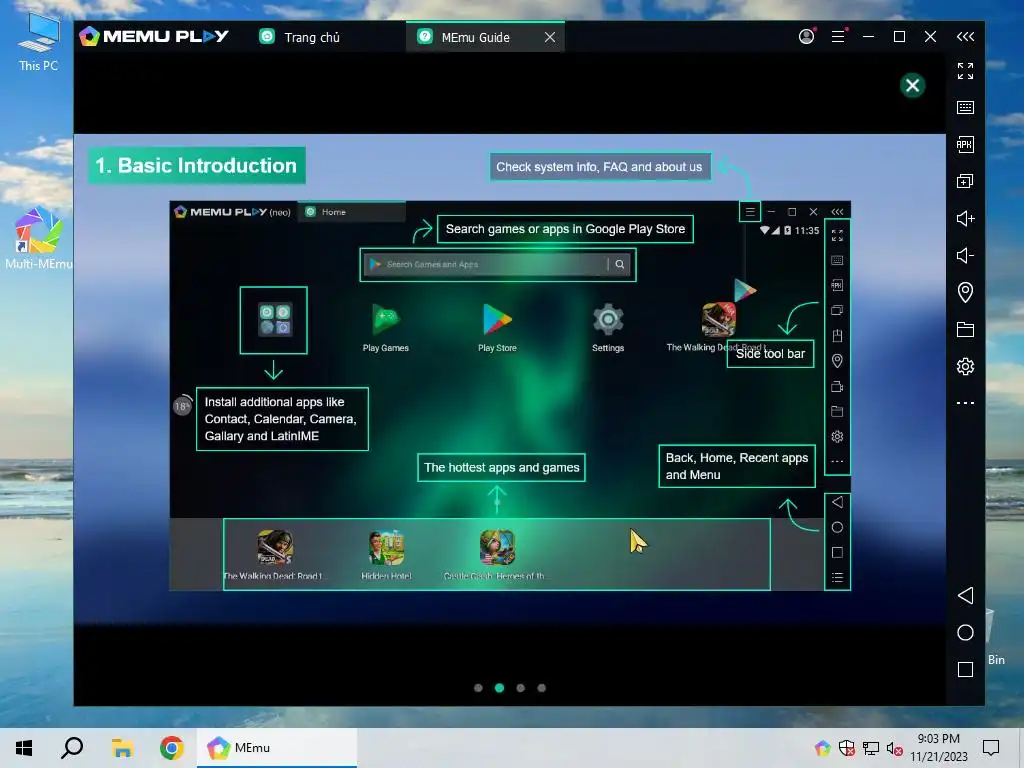Open the GPS location pin tool
Viewport: 1024px width, 768px height.
(x=965, y=292)
